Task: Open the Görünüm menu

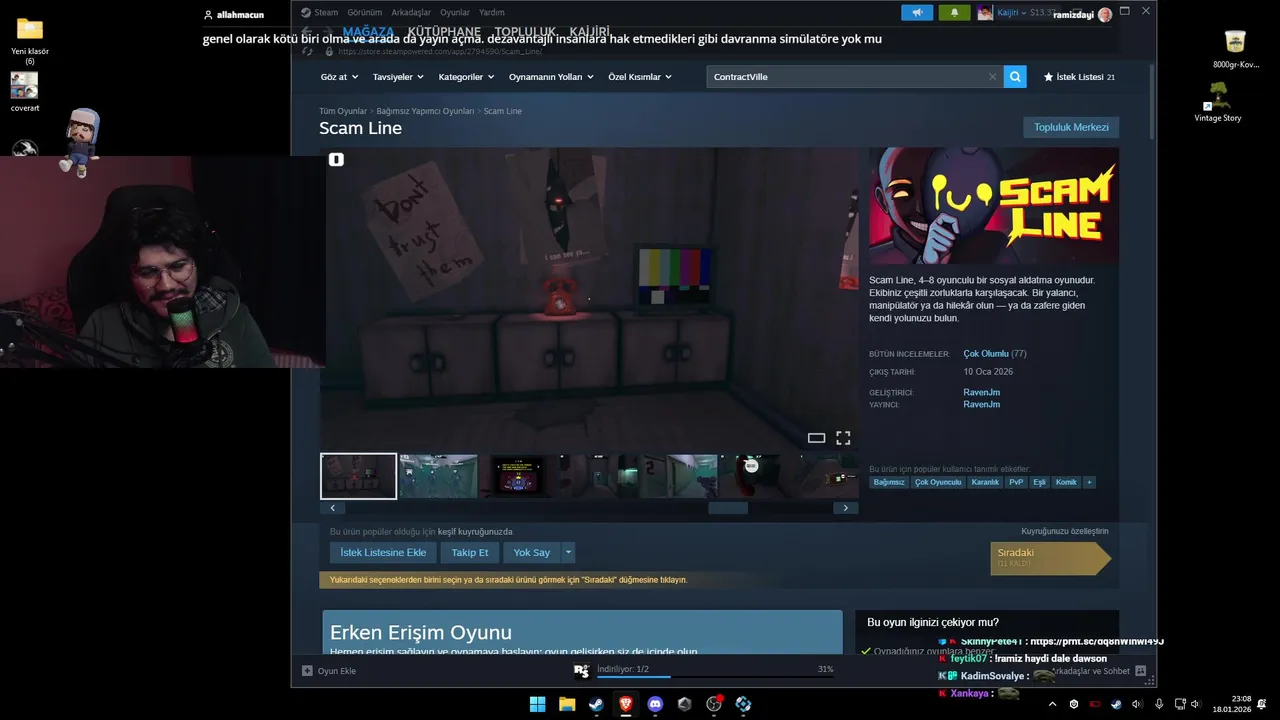Action: tap(365, 13)
